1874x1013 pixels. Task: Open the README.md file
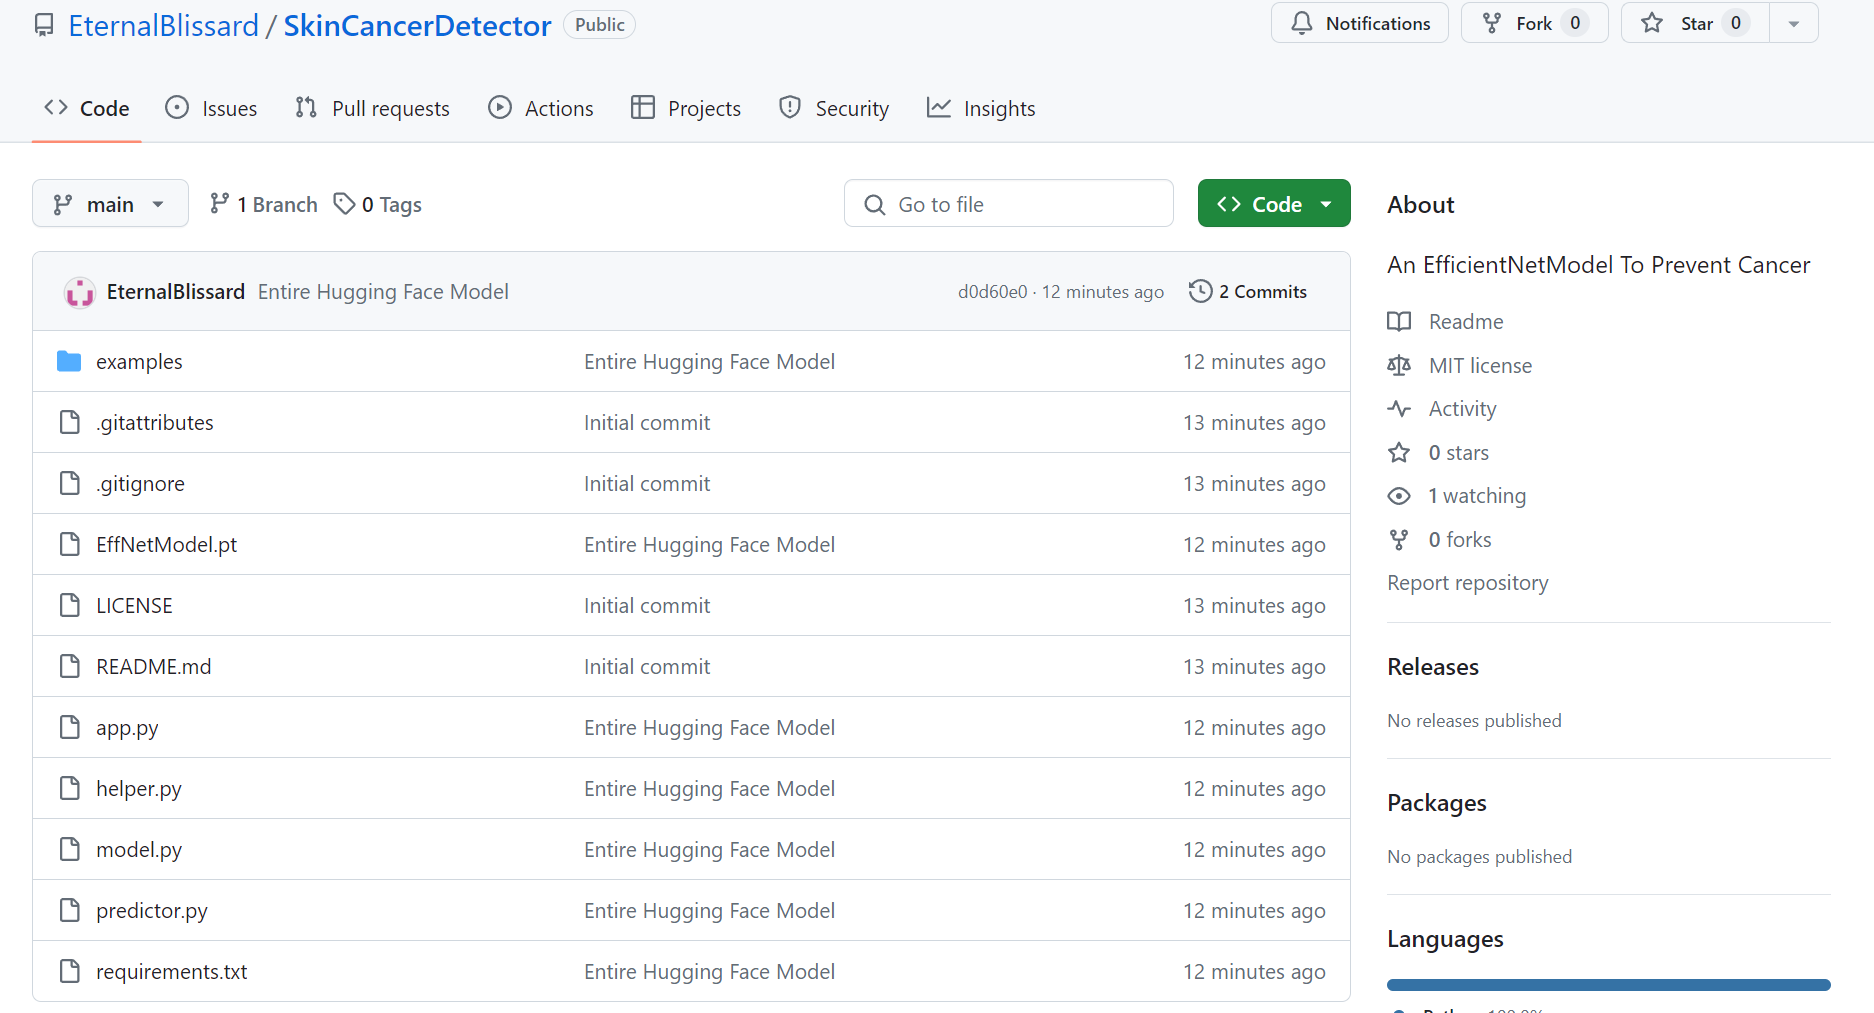point(154,666)
